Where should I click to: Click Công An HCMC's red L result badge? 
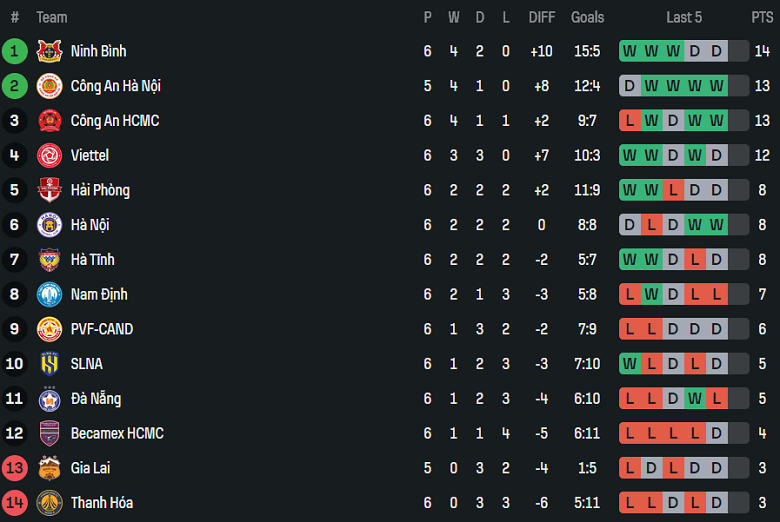click(x=629, y=121)
